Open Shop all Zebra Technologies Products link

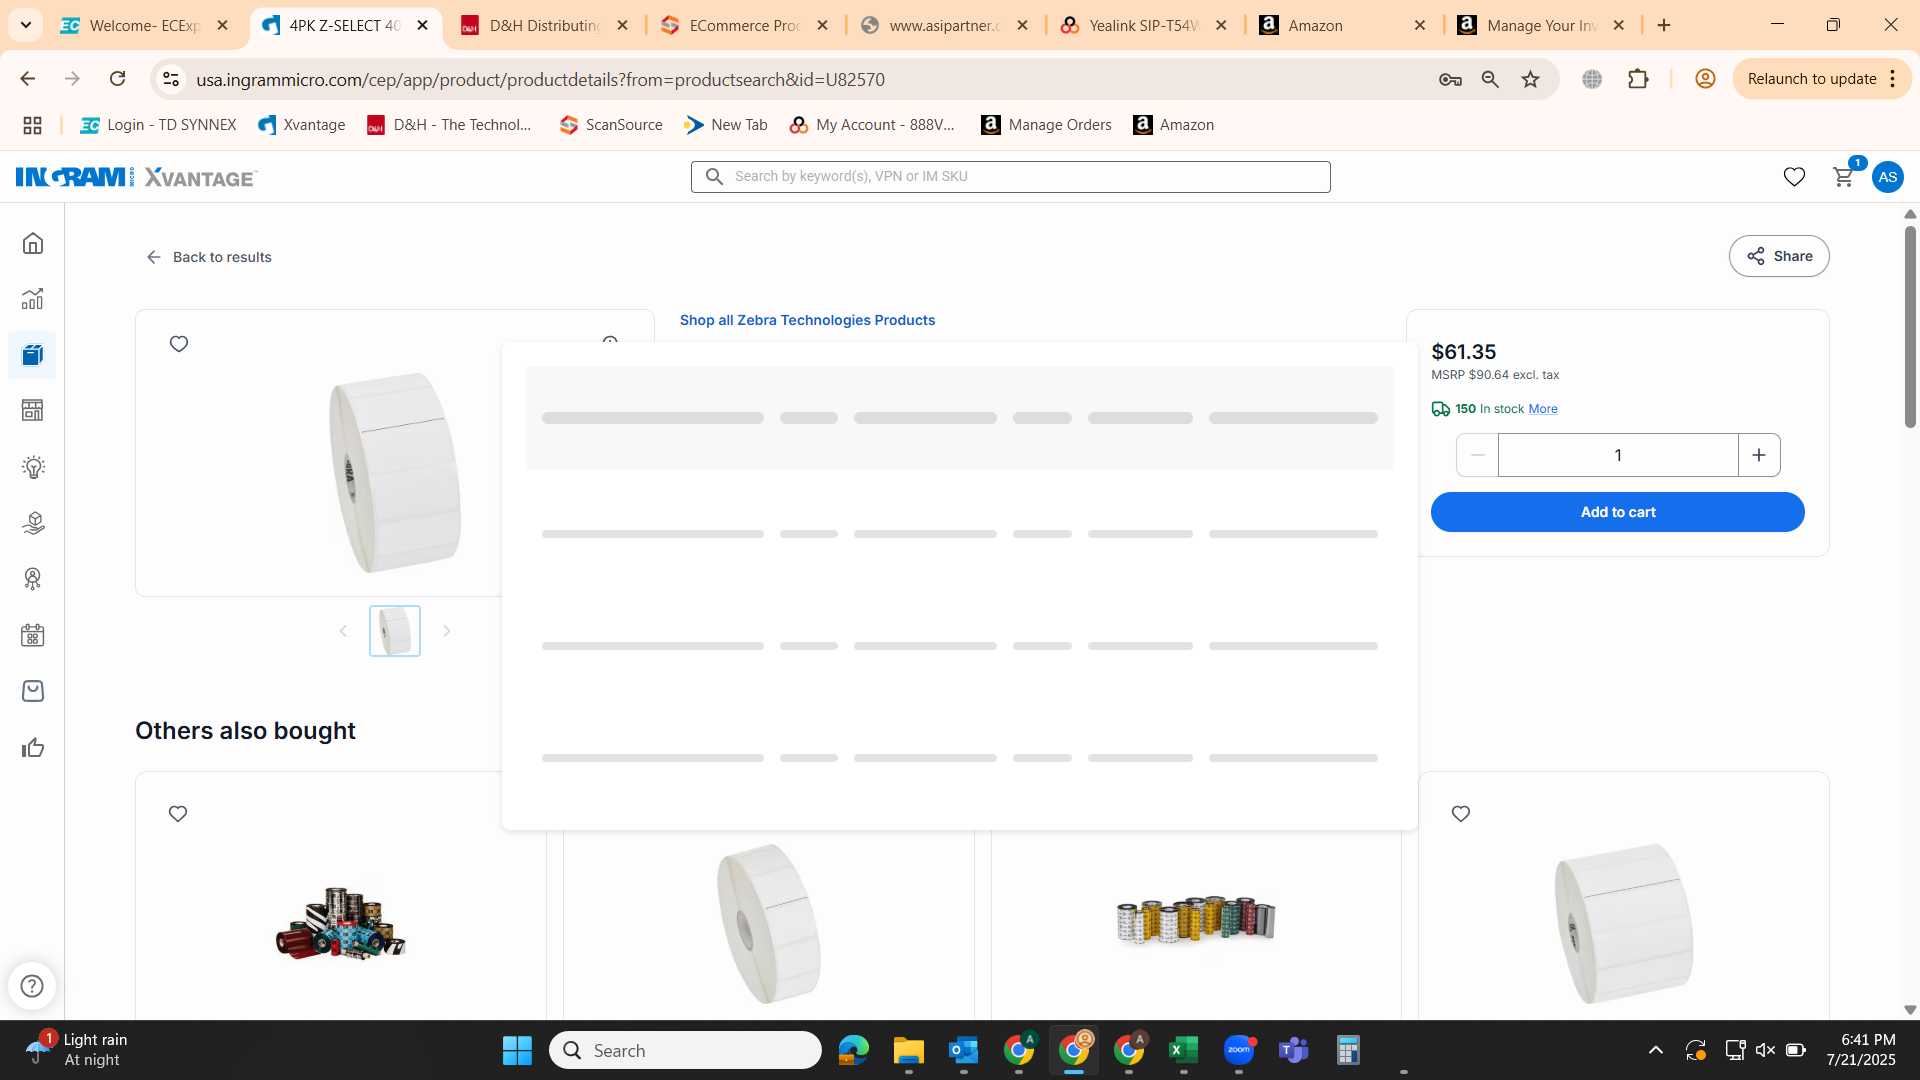[807, 320]
